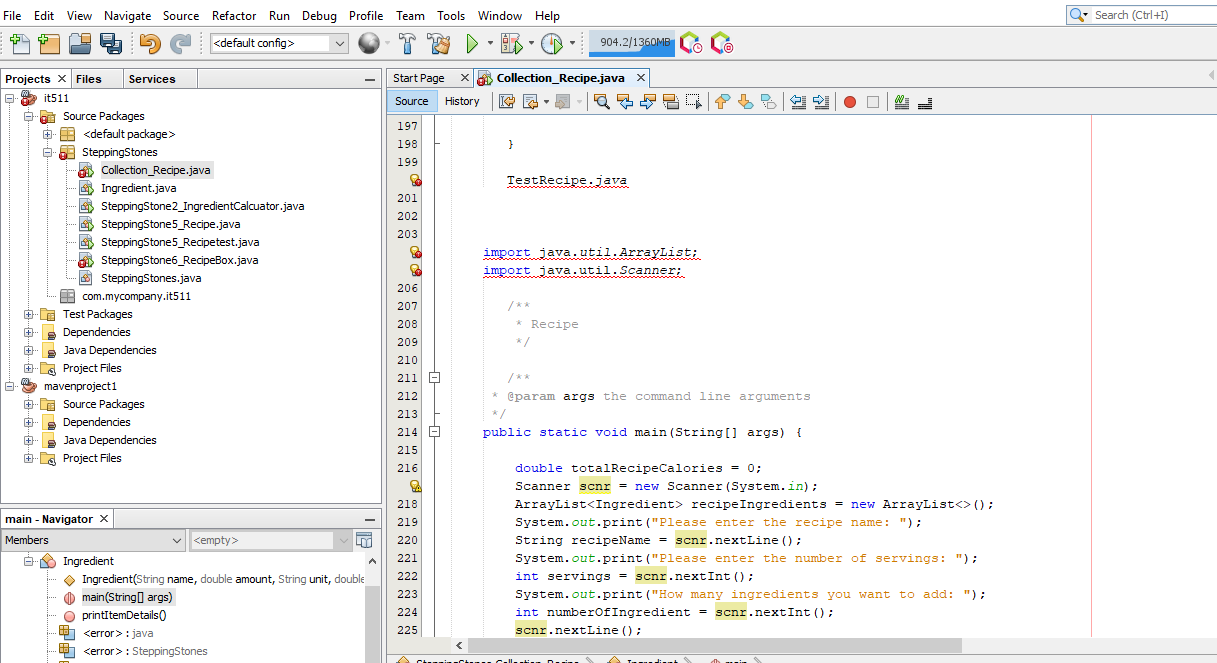Open the Refactor menu
The width and height of the screenshot is (1217, 663).
pyautogui.click(x=233, y=15)
